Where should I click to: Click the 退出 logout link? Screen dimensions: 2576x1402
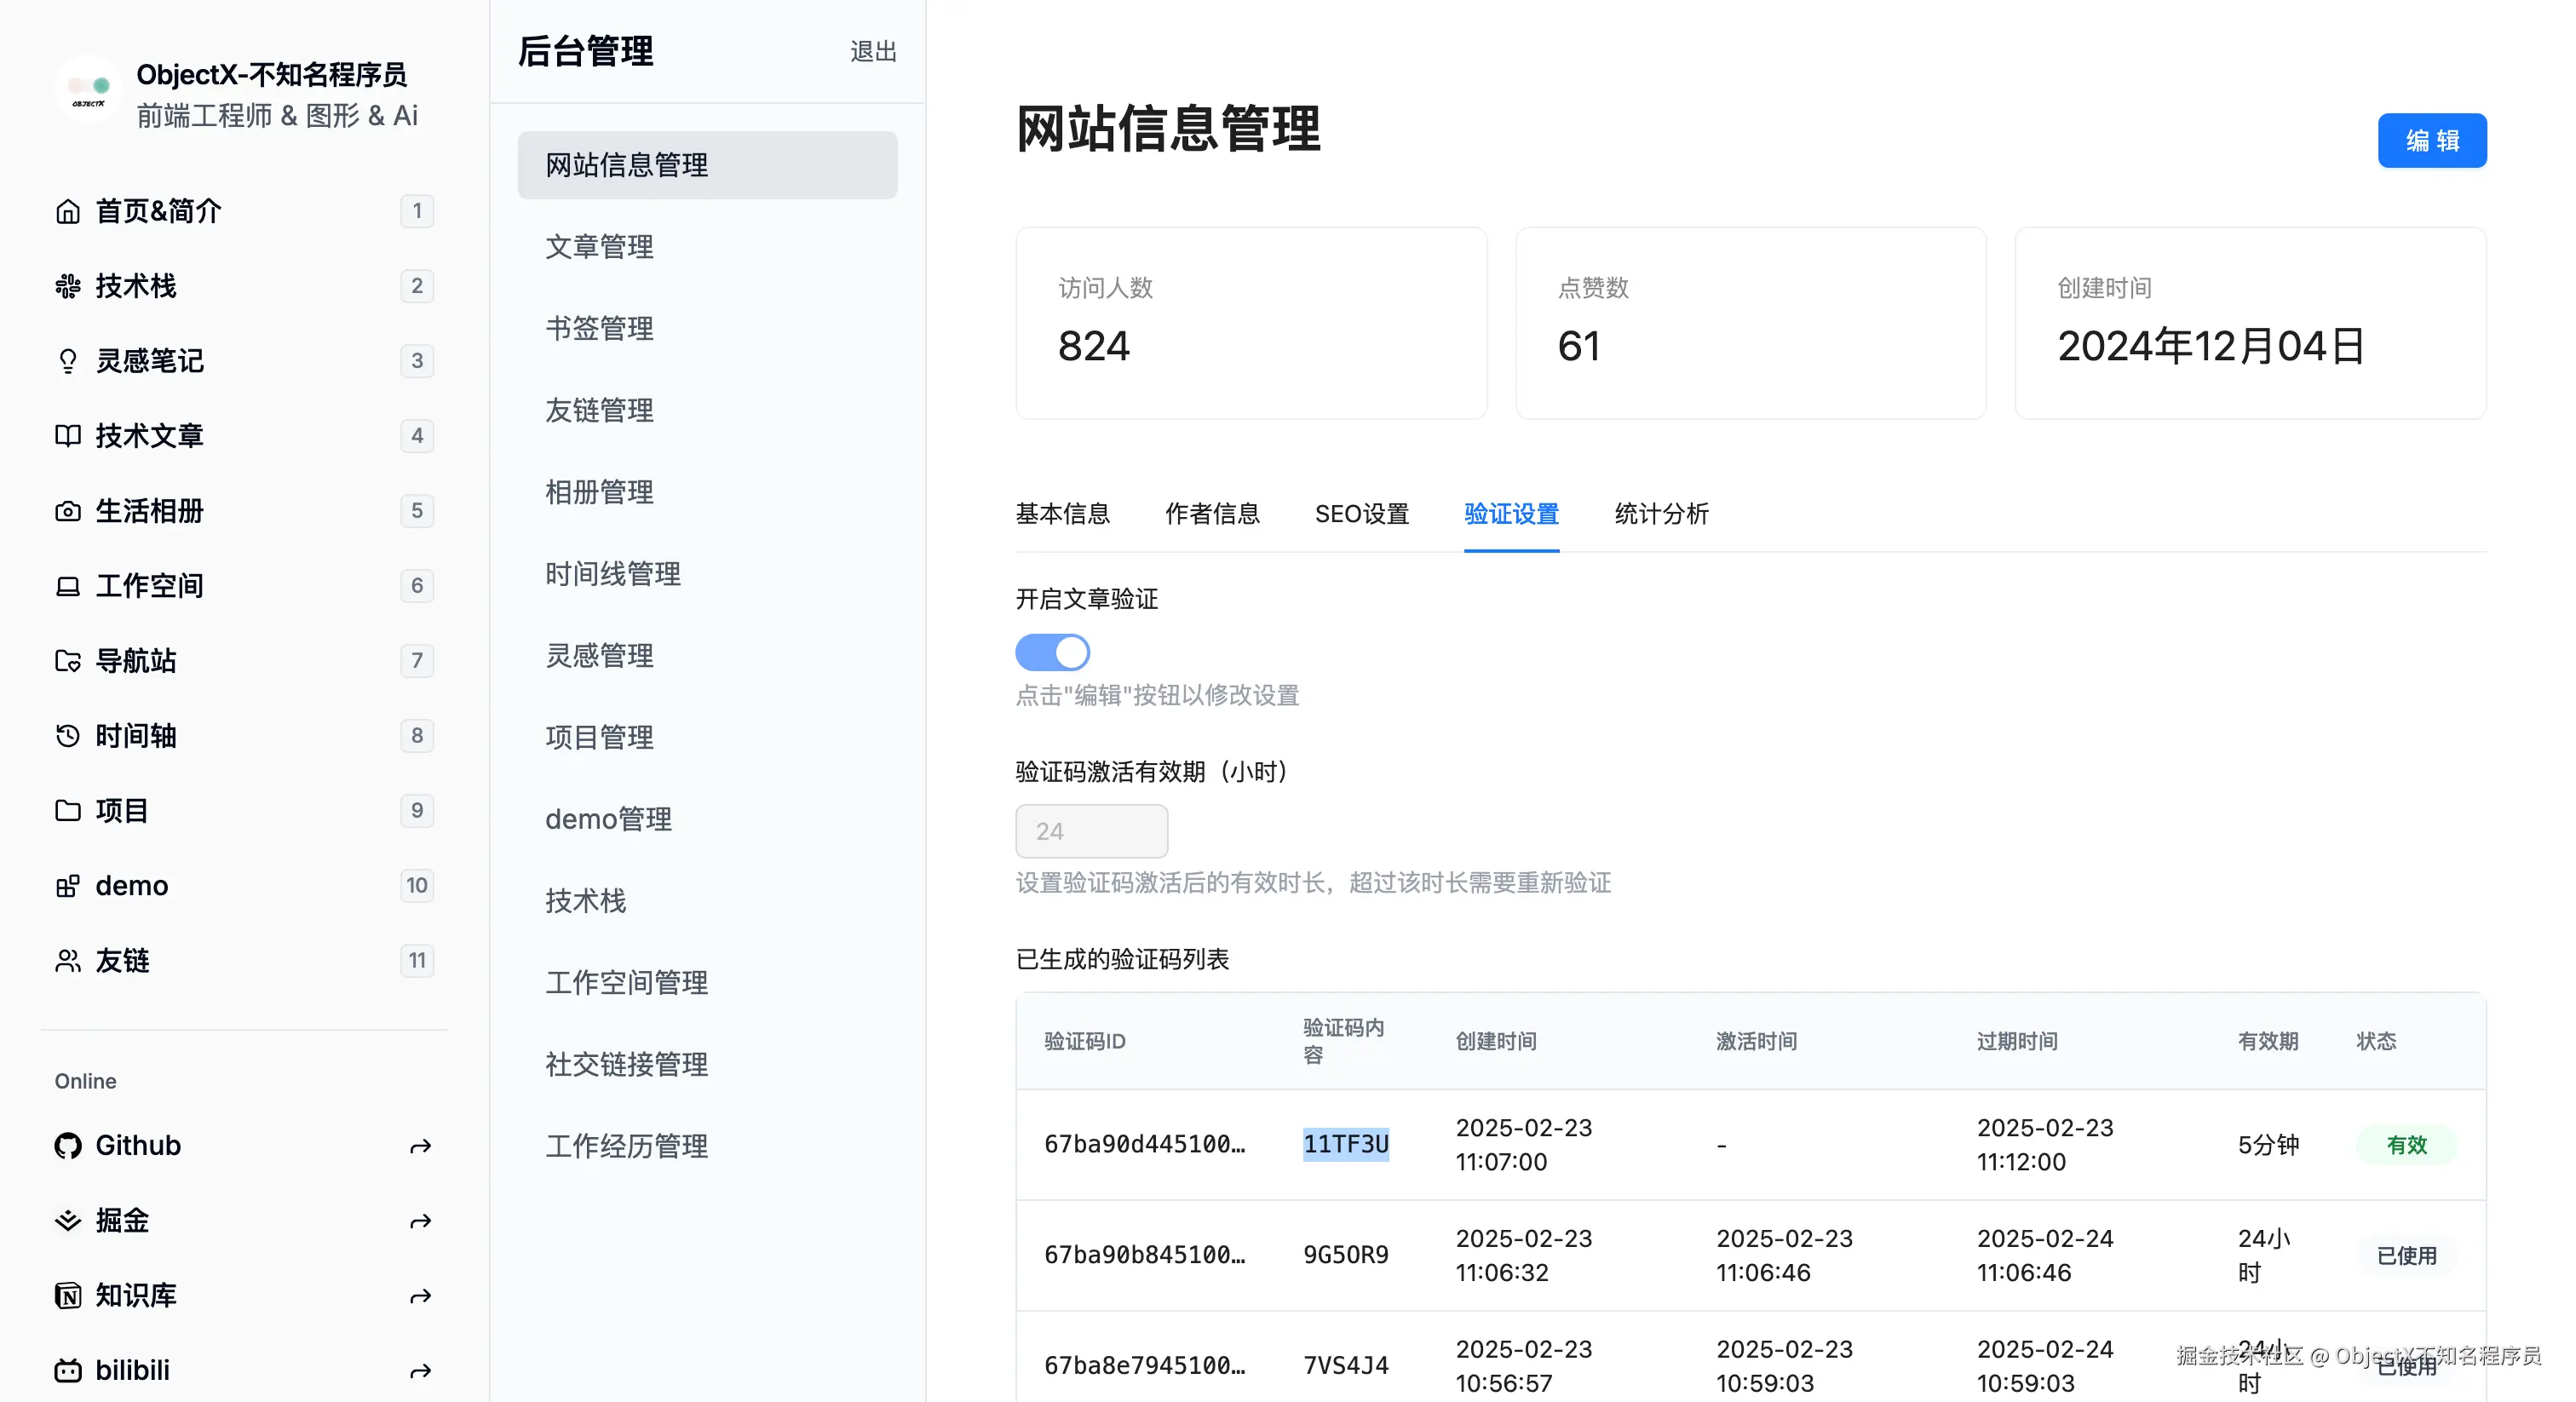(x=872, y=52)
